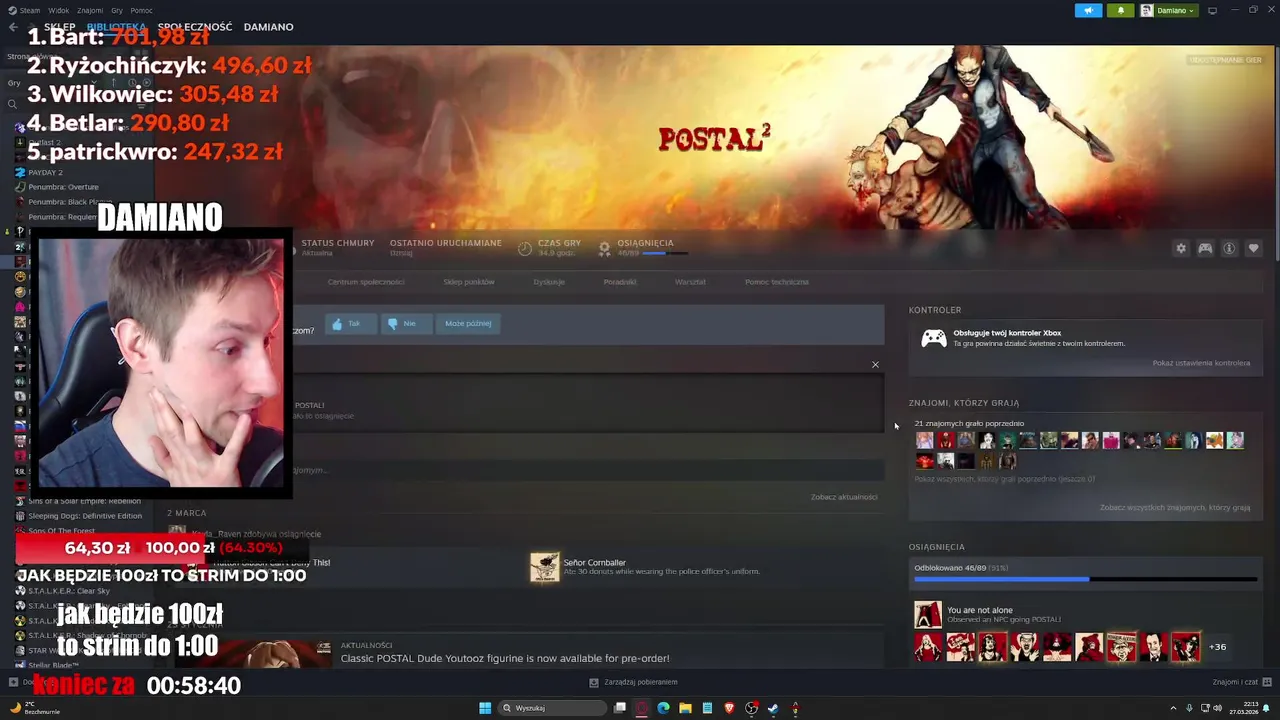
Task: Vote Tak with thumbs up button
Action: [351, 323]
